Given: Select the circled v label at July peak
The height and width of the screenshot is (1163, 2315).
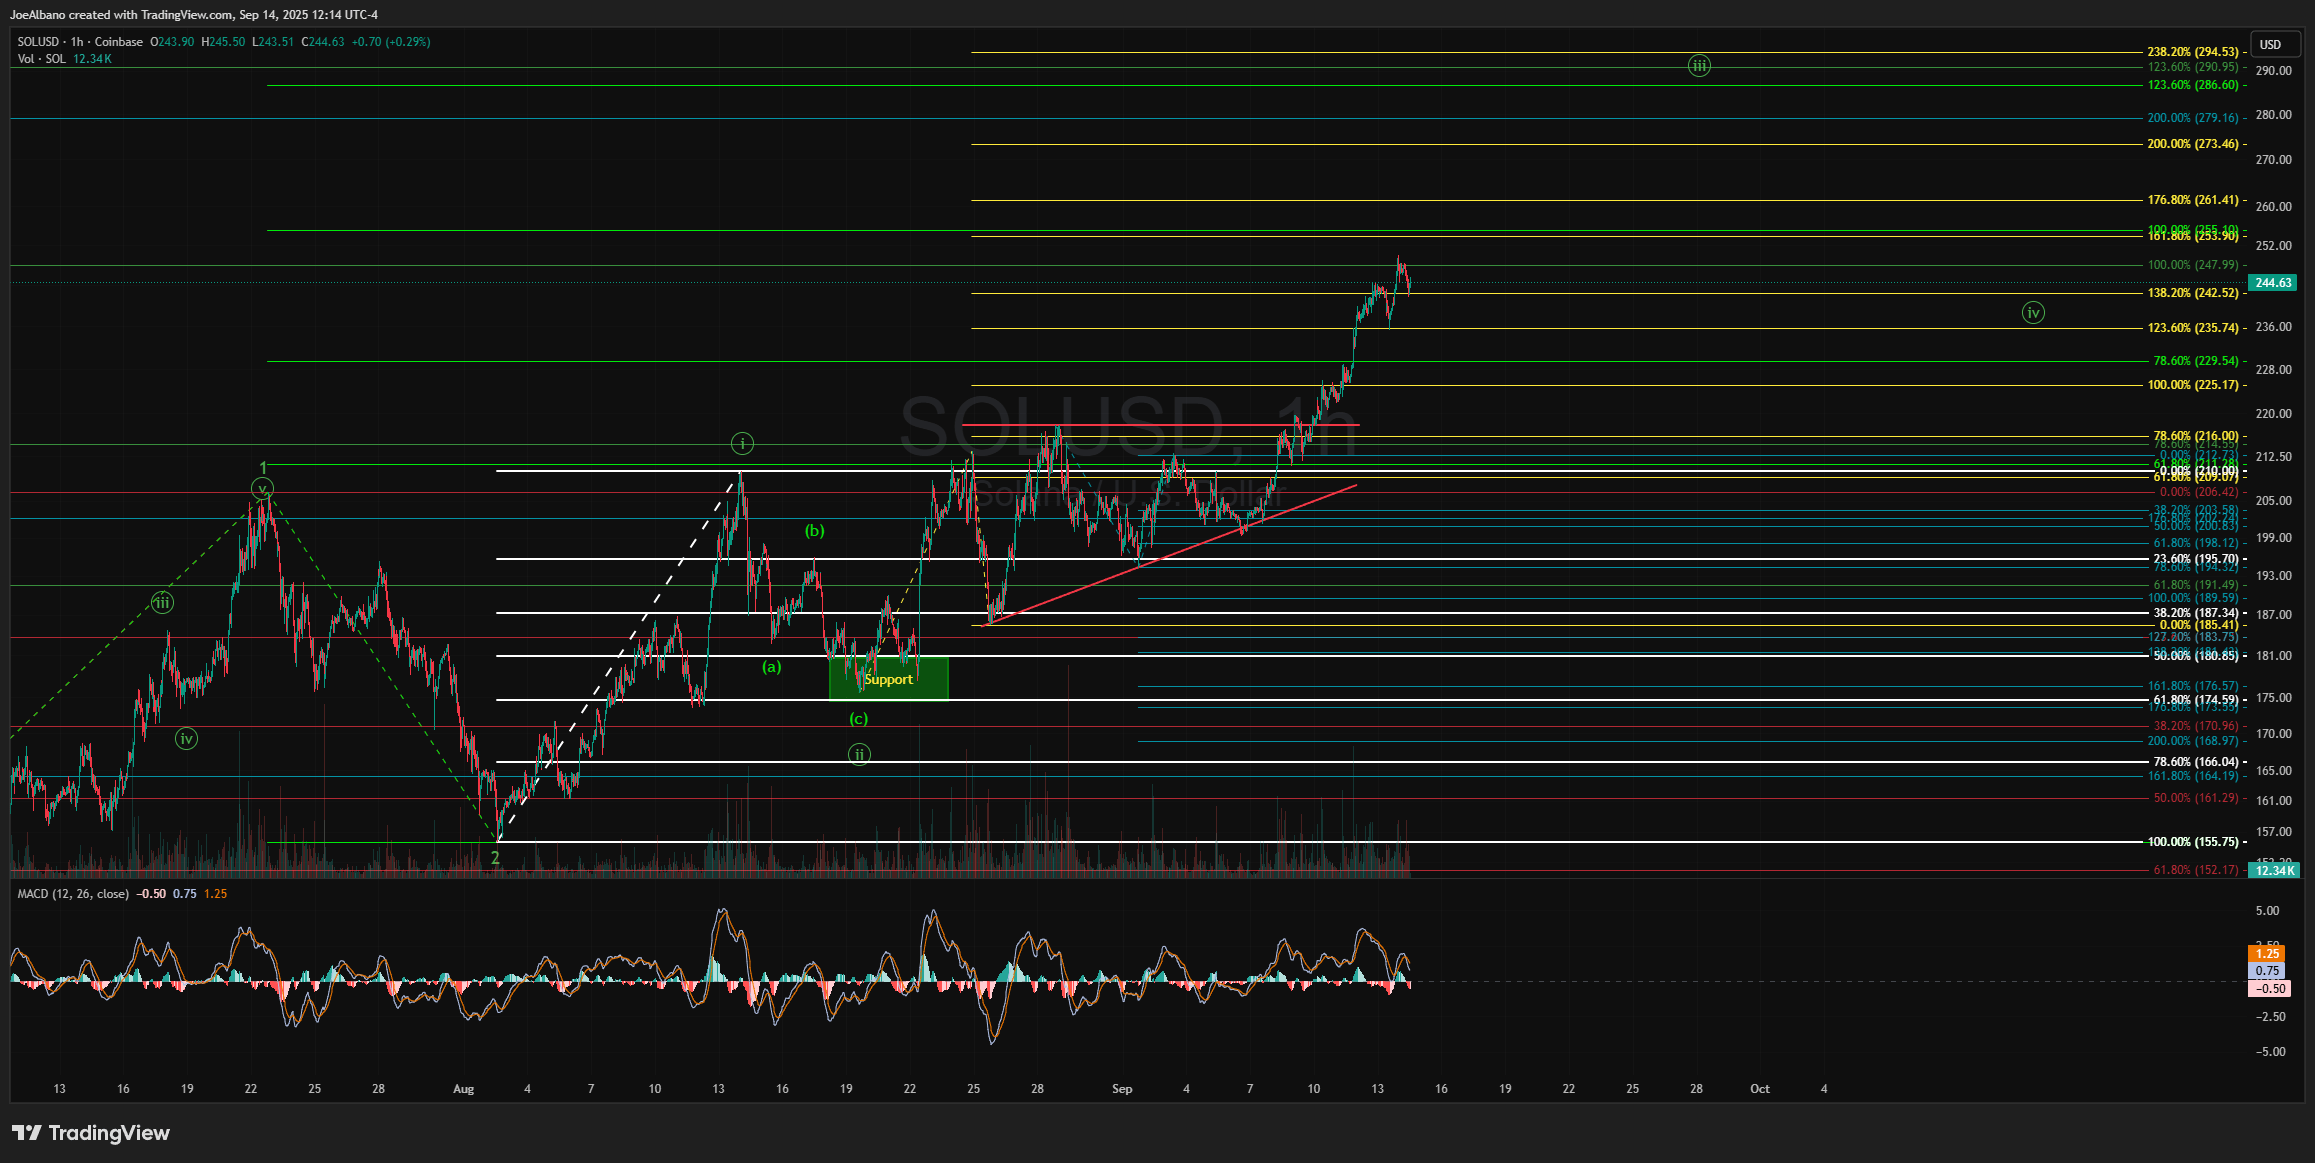Looking at the screenshot, I should (262, 489).
